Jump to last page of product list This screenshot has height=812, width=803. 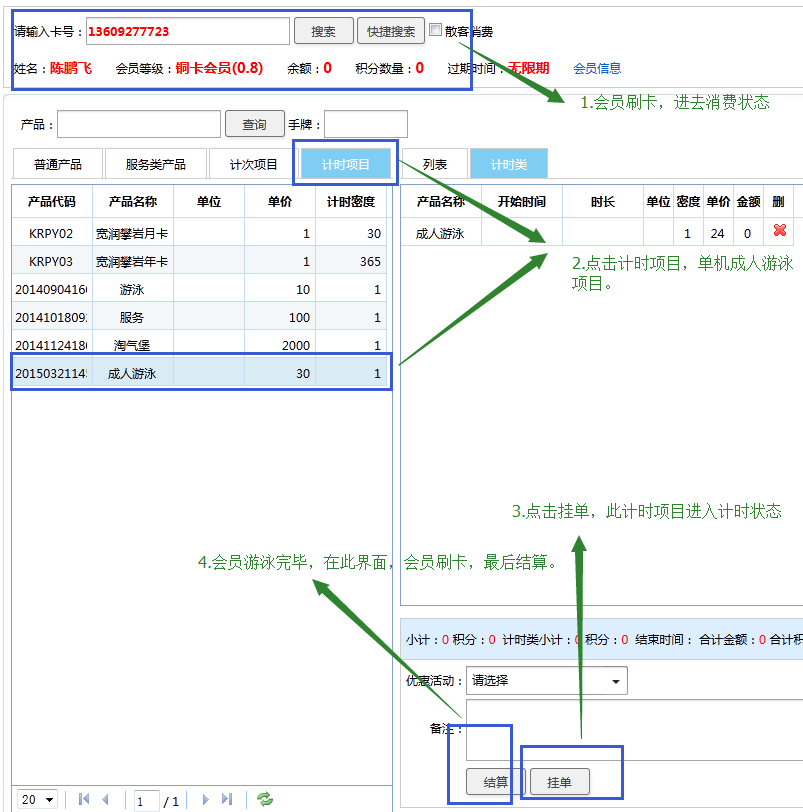coord(227,799)
